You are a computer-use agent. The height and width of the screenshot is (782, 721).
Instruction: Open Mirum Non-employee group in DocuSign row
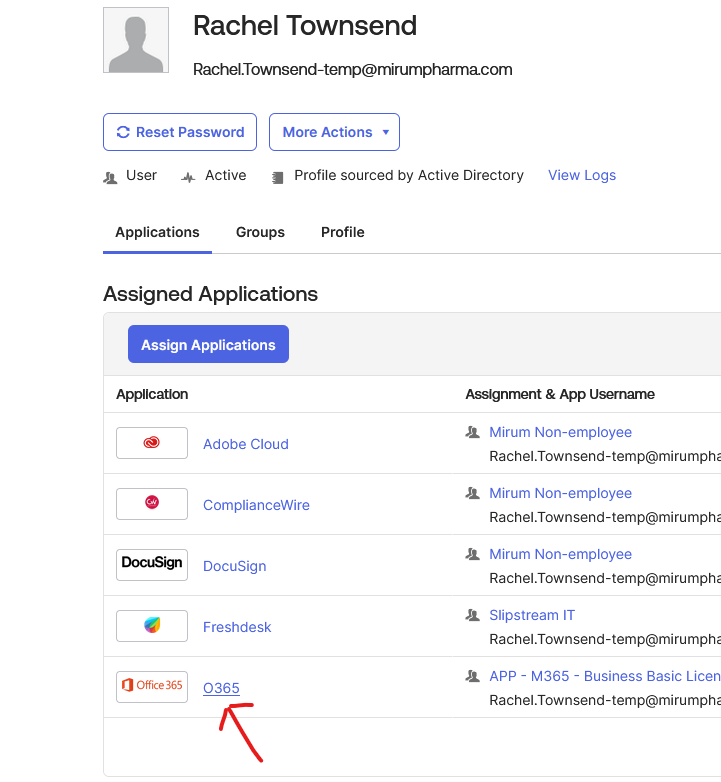[560, 554]
